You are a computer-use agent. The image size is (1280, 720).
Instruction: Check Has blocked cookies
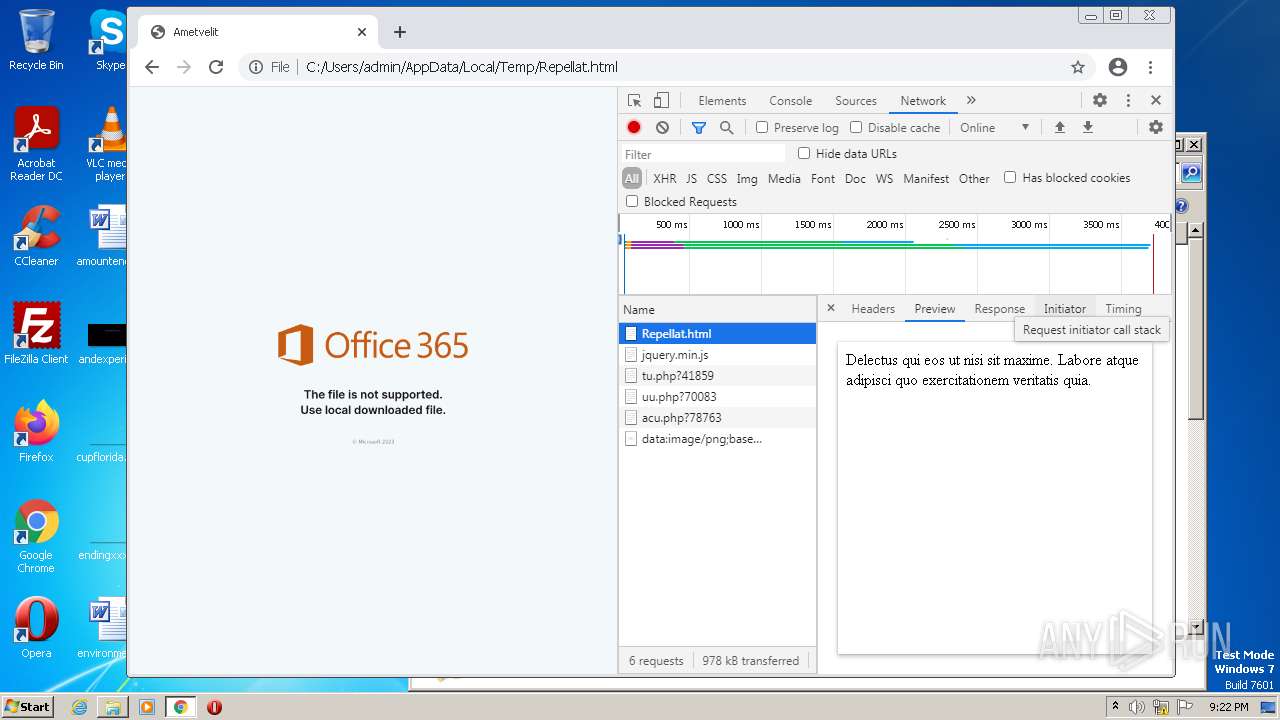click(1010, 177)
